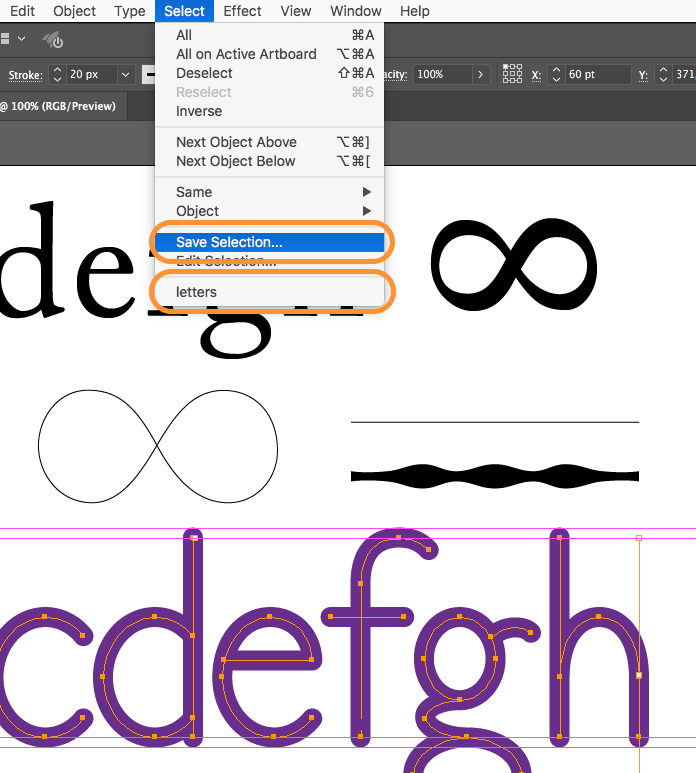
Task: Open the Object menu in menu bar
Action: (74, 11)
